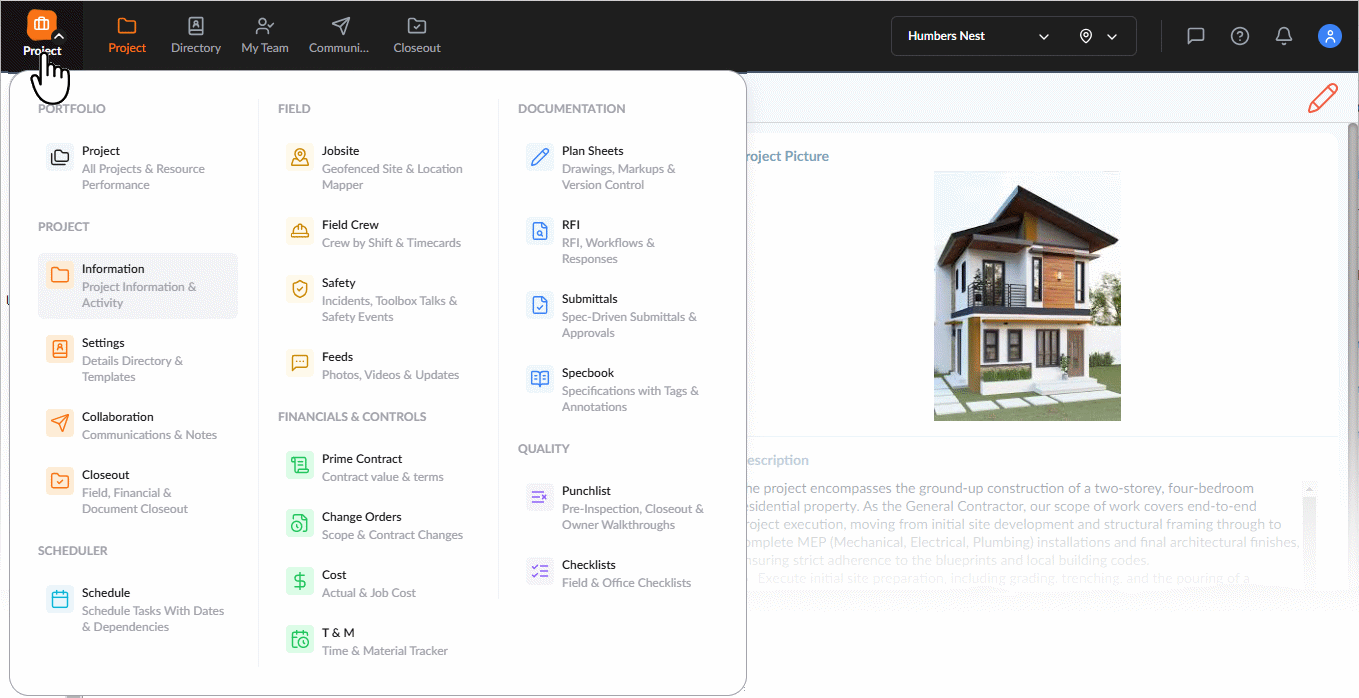Open the T & M tracker icon
Image resolution: width=1359 pixels, height=698 pixels.
click(300, 639)
